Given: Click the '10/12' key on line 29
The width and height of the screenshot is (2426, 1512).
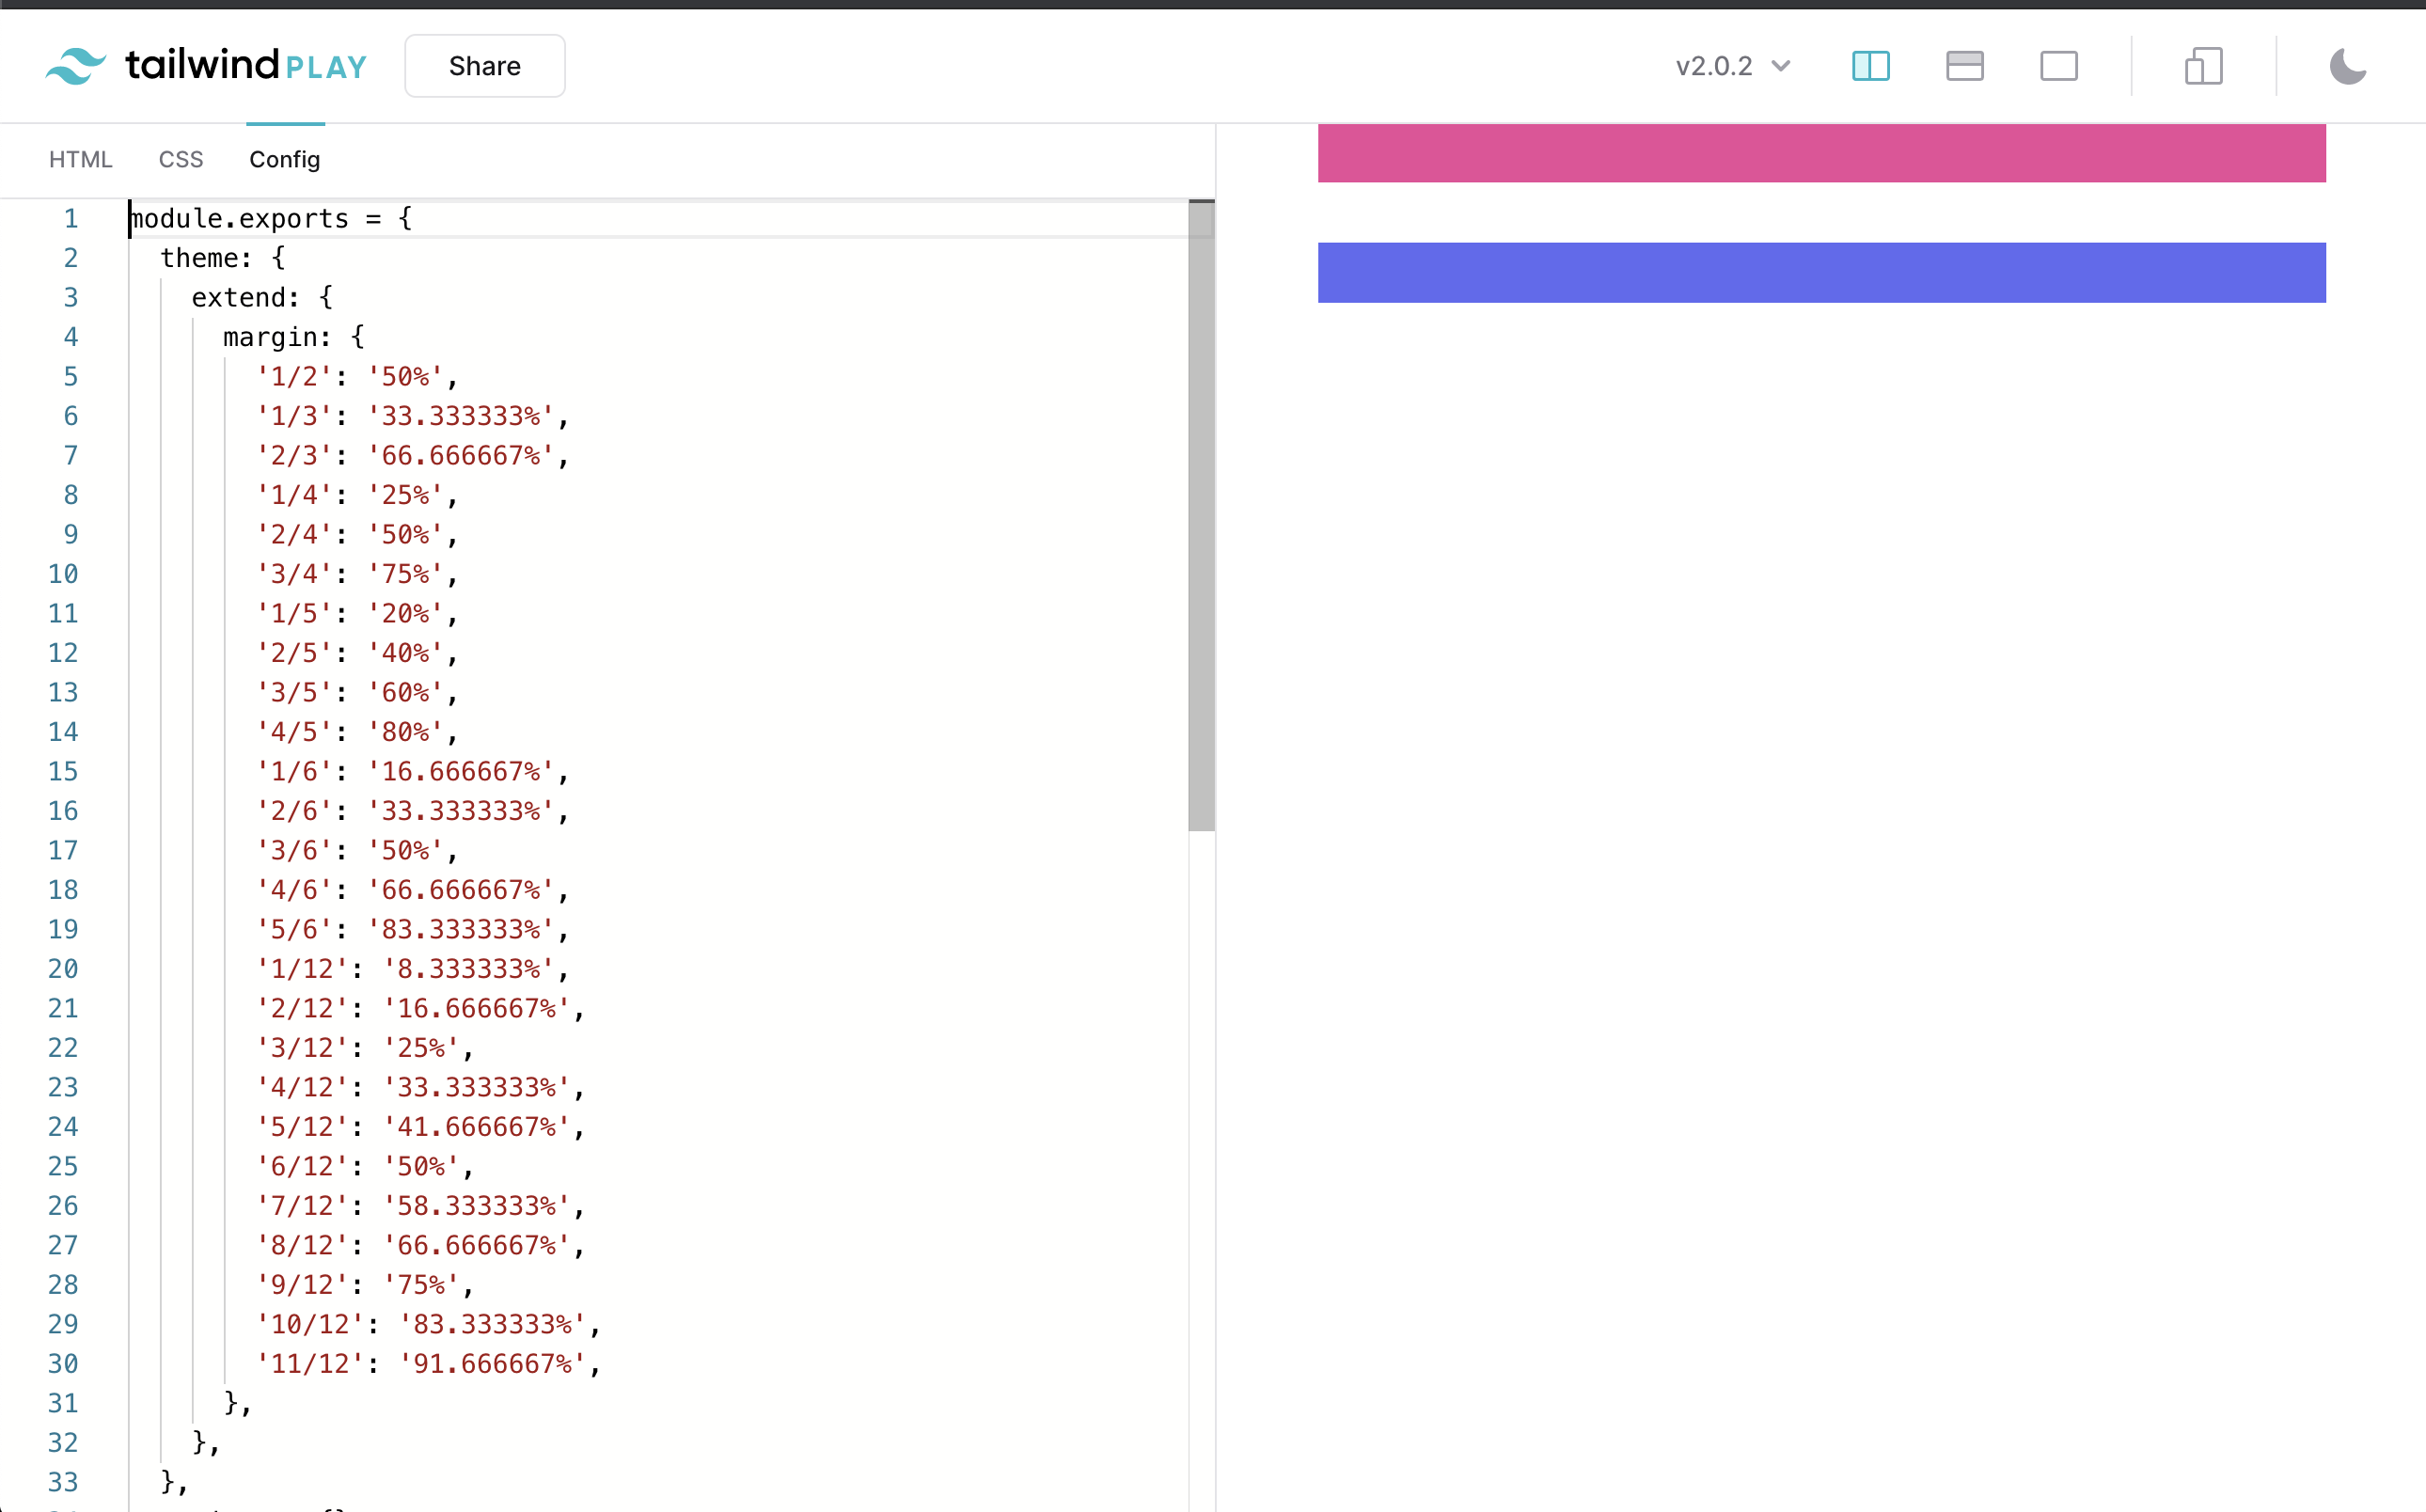Looking at the screenshot, I should pos(310,1325).
